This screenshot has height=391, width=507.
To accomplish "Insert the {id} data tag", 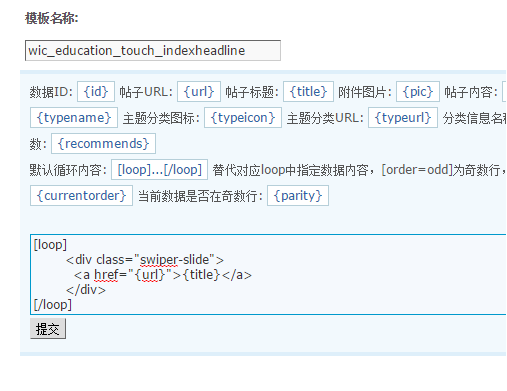I will click(x=96, y=91).
